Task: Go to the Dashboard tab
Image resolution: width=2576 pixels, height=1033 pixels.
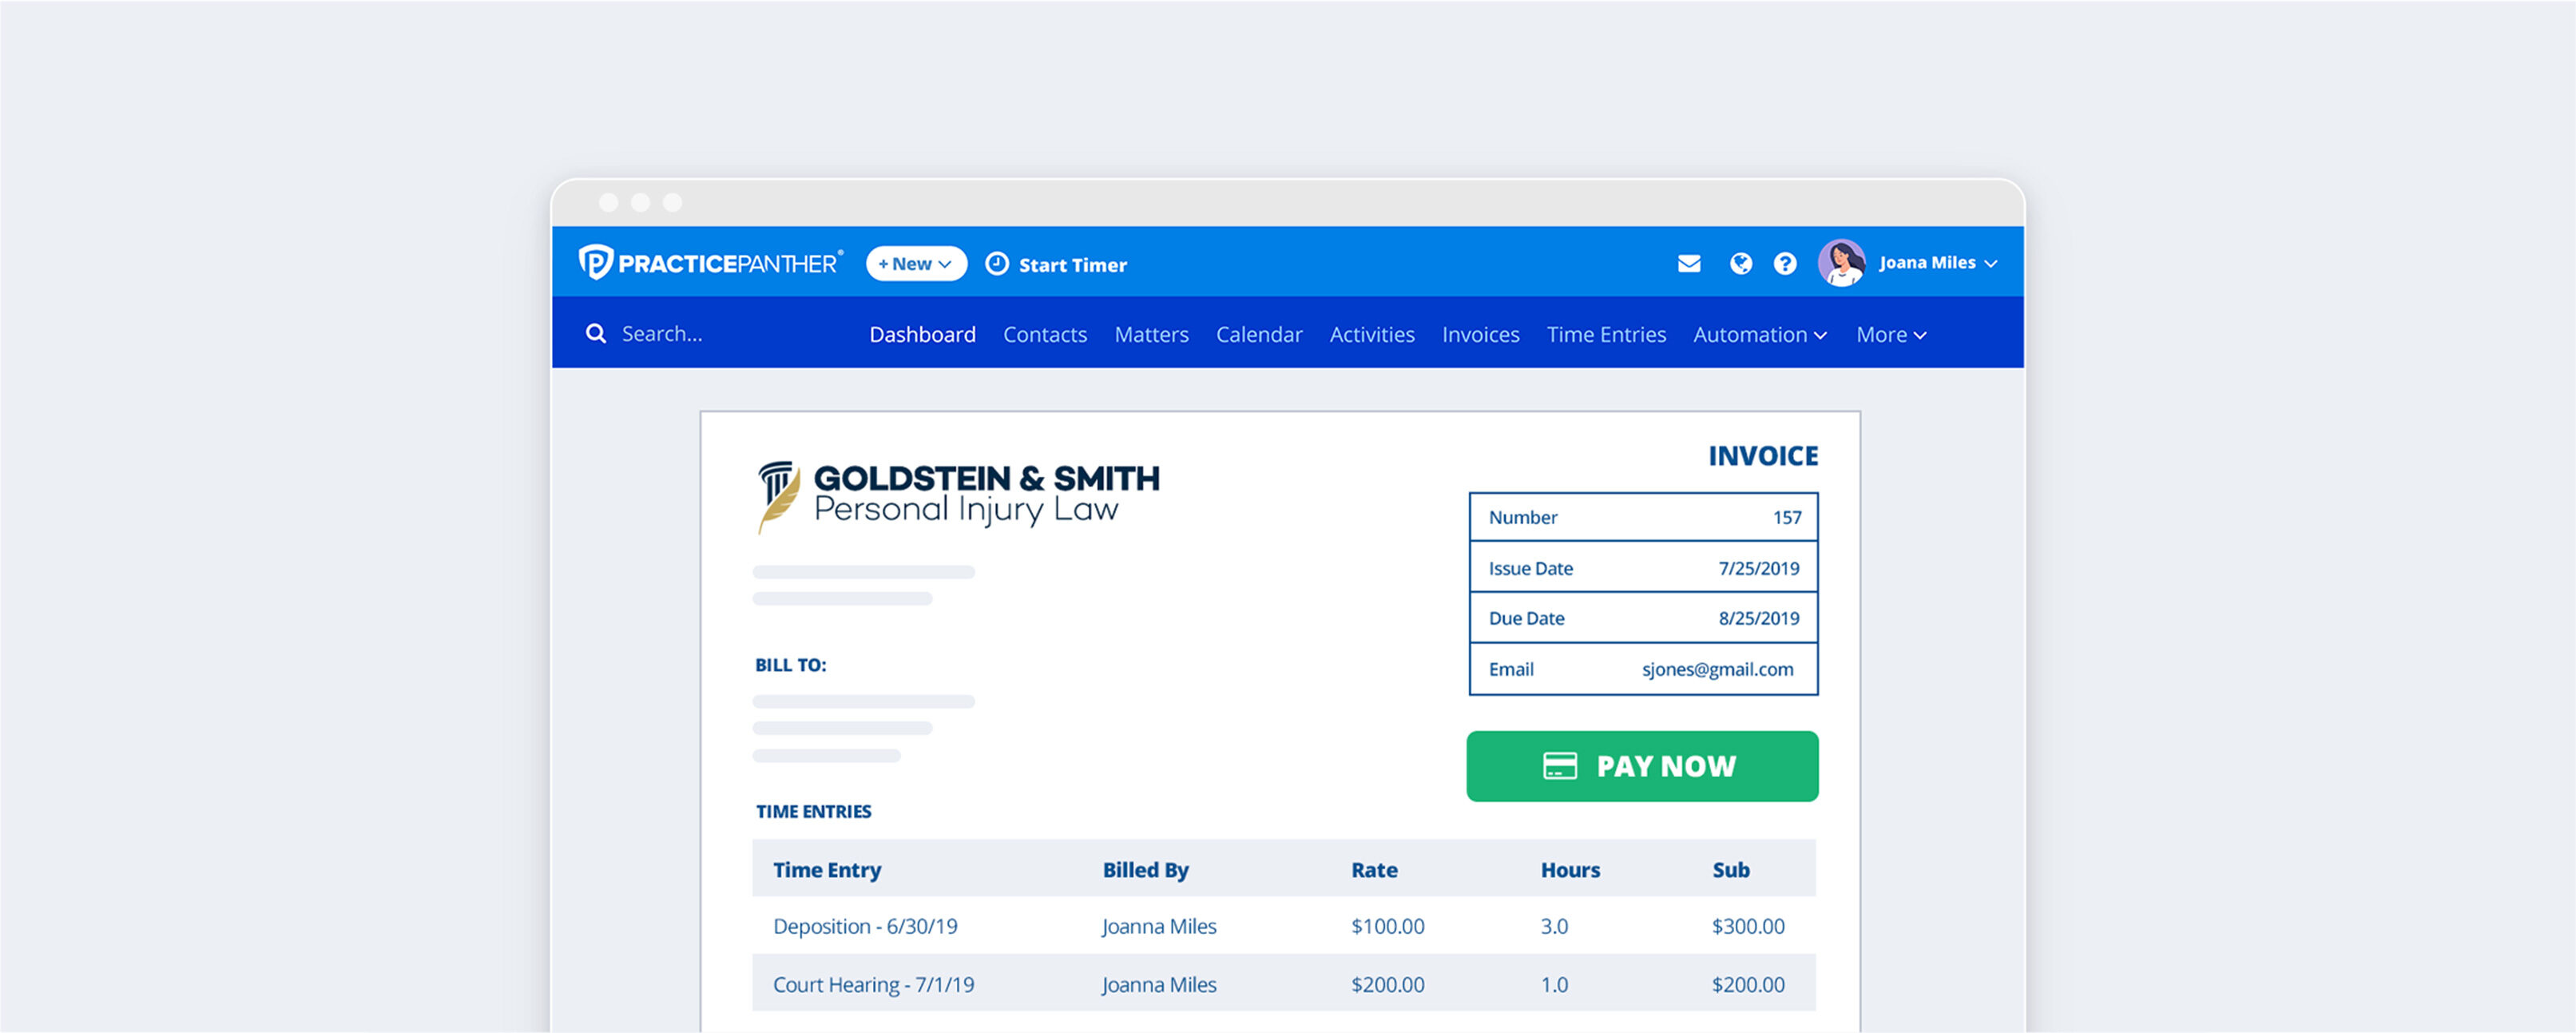Action: 922,335
